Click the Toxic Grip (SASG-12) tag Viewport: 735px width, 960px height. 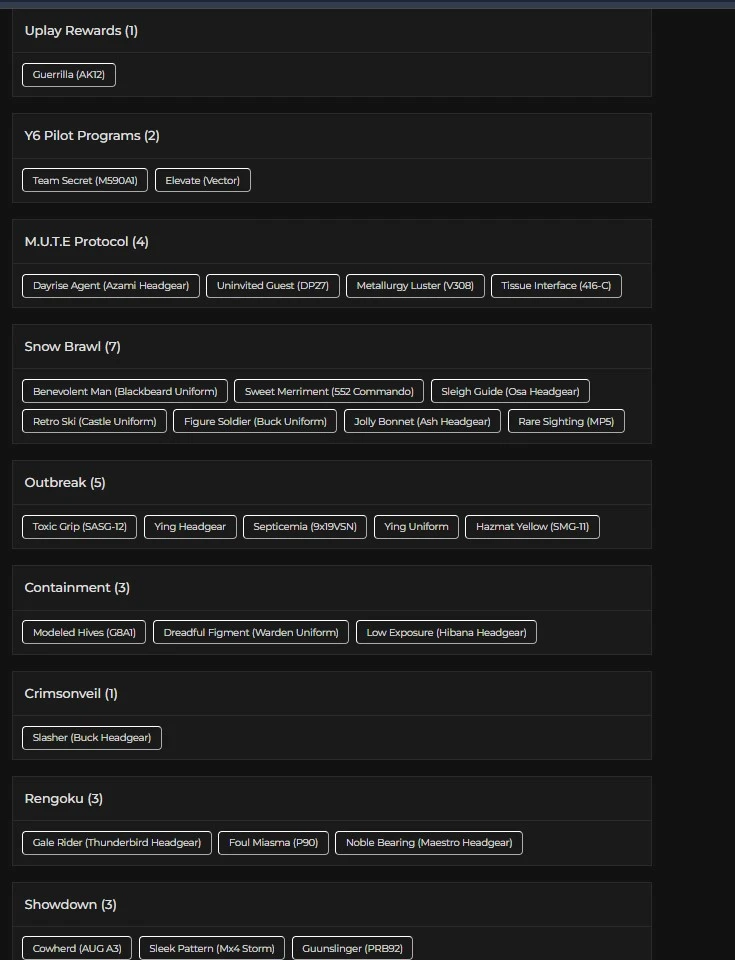(80, 526)
